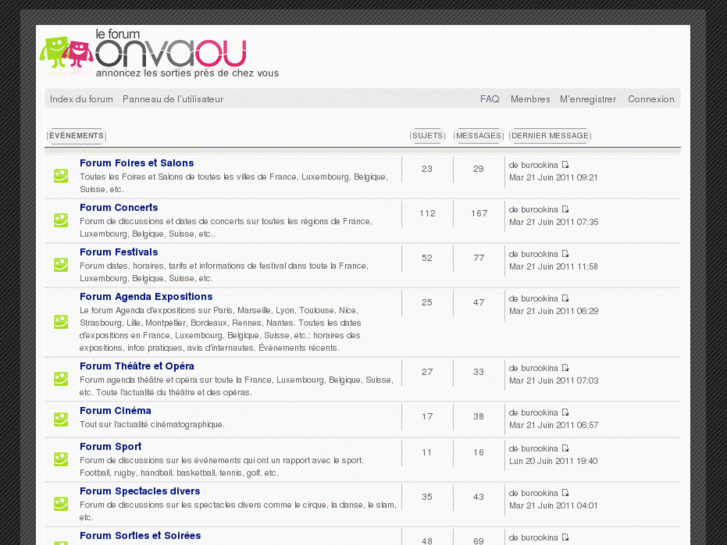
Task: Click the forum icon beside Forum Festivals
Action: (x=61, y=265)
